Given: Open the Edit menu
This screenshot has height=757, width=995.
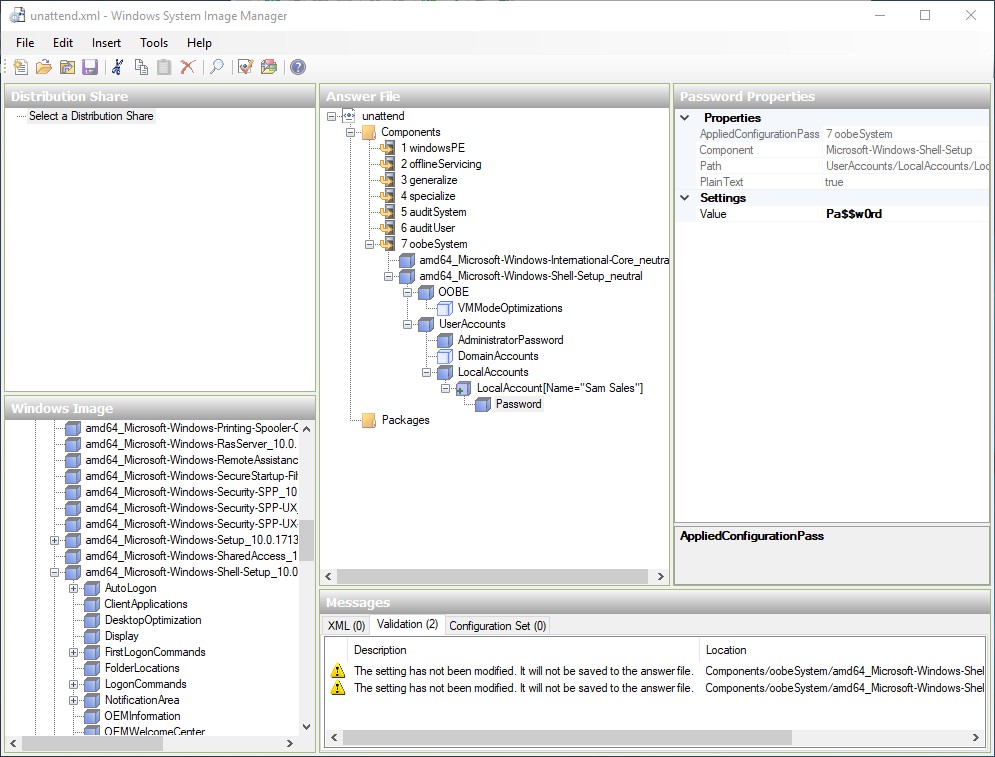Looking at the screenshot, I should [63, 43].
